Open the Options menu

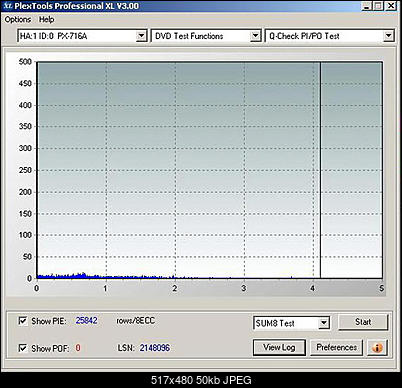[18, 20]
